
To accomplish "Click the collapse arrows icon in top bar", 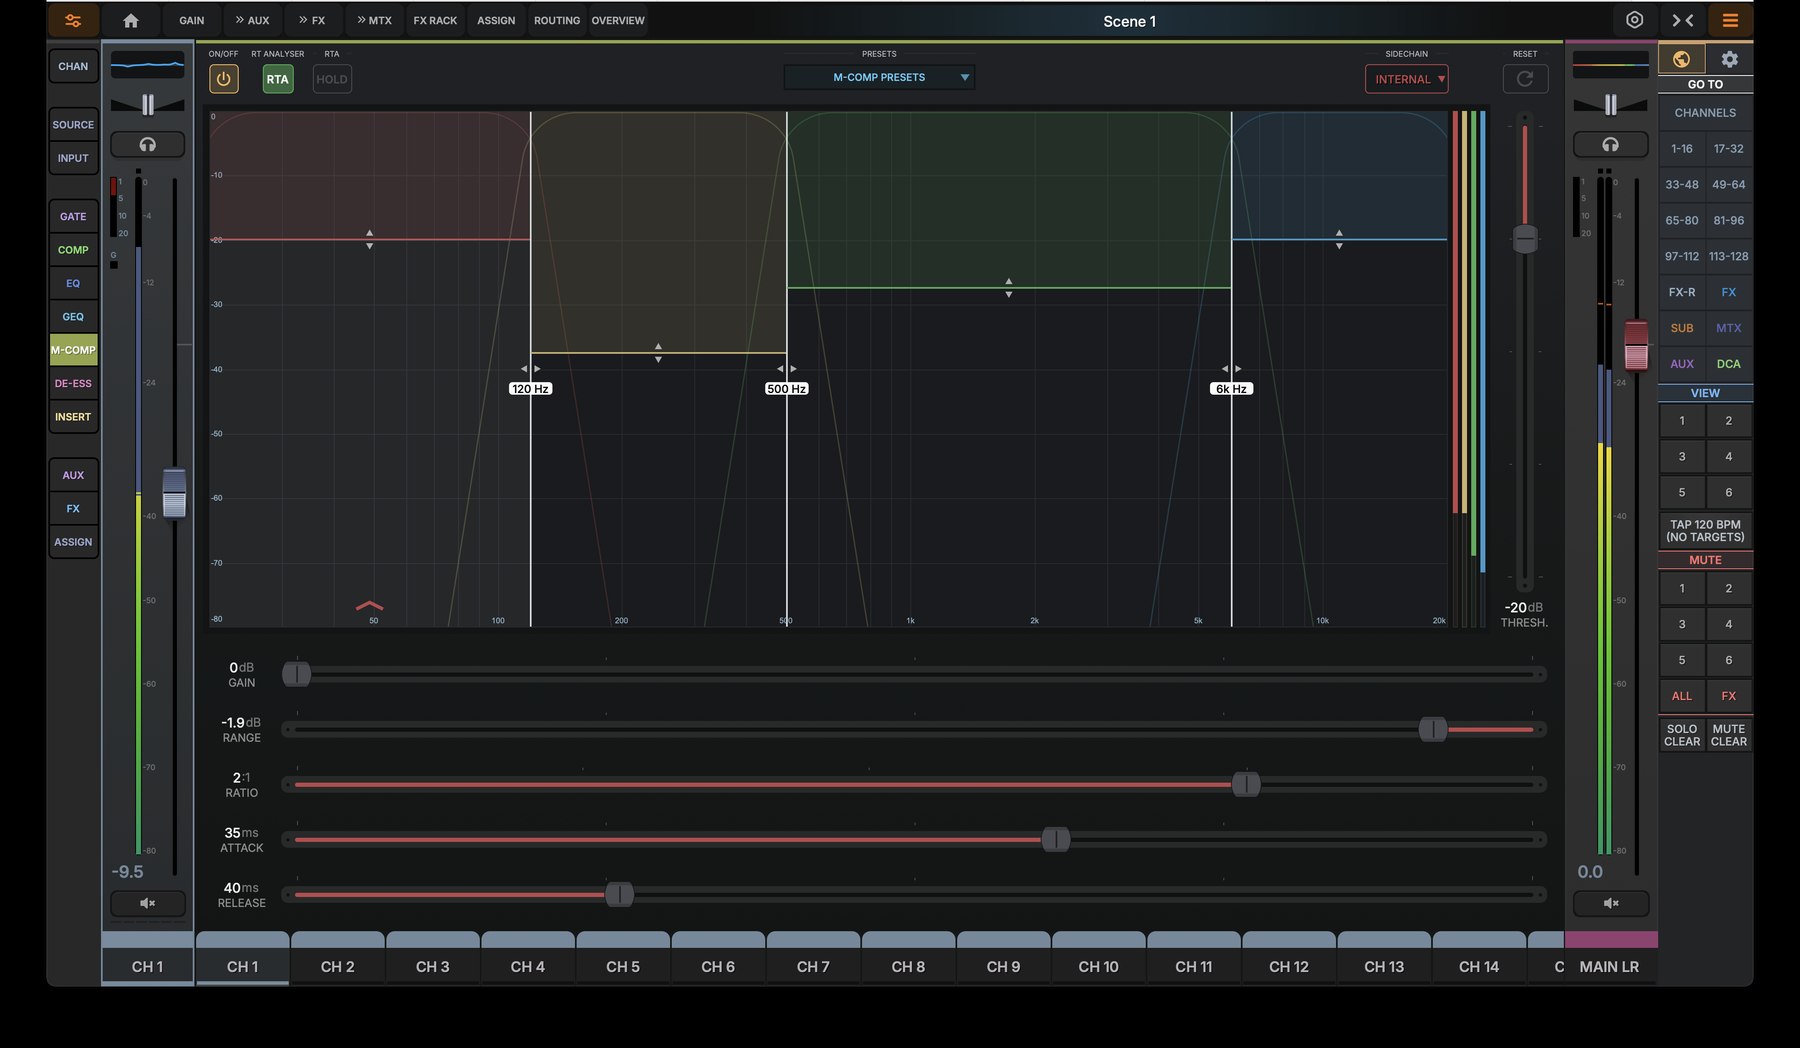I will 1683,20.
